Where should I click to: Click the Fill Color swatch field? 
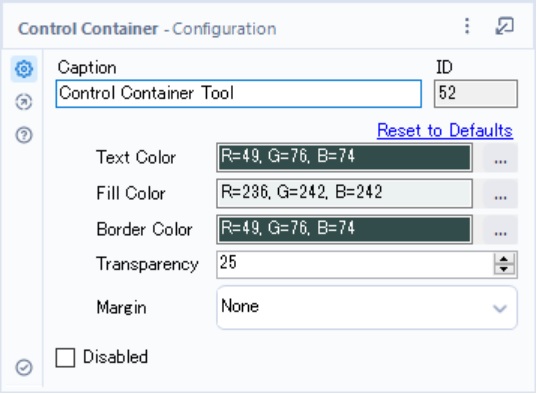(x=345, y=194)
